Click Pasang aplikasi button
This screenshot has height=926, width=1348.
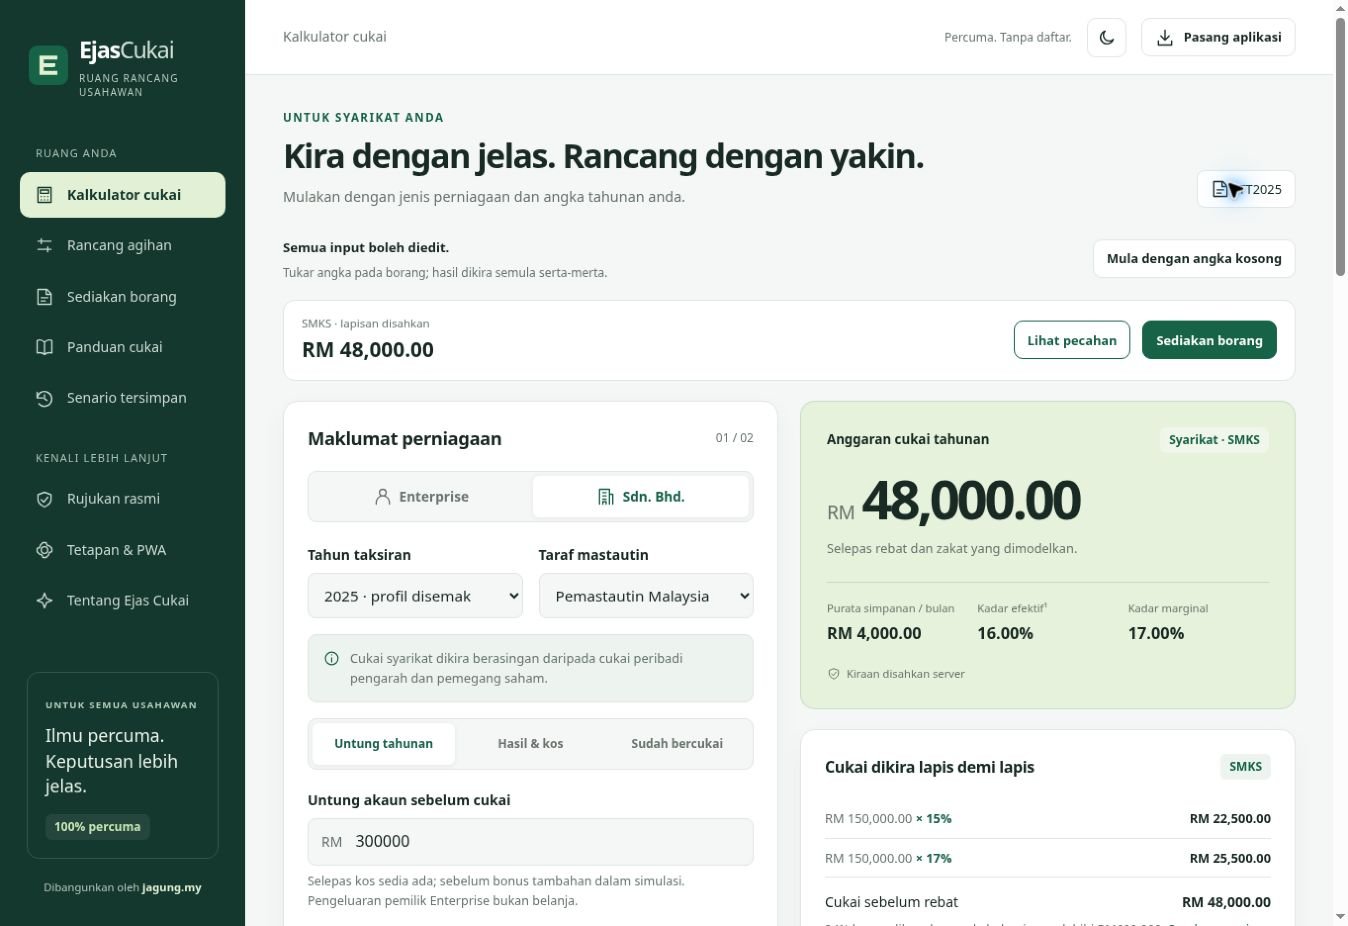[1218, 37]
